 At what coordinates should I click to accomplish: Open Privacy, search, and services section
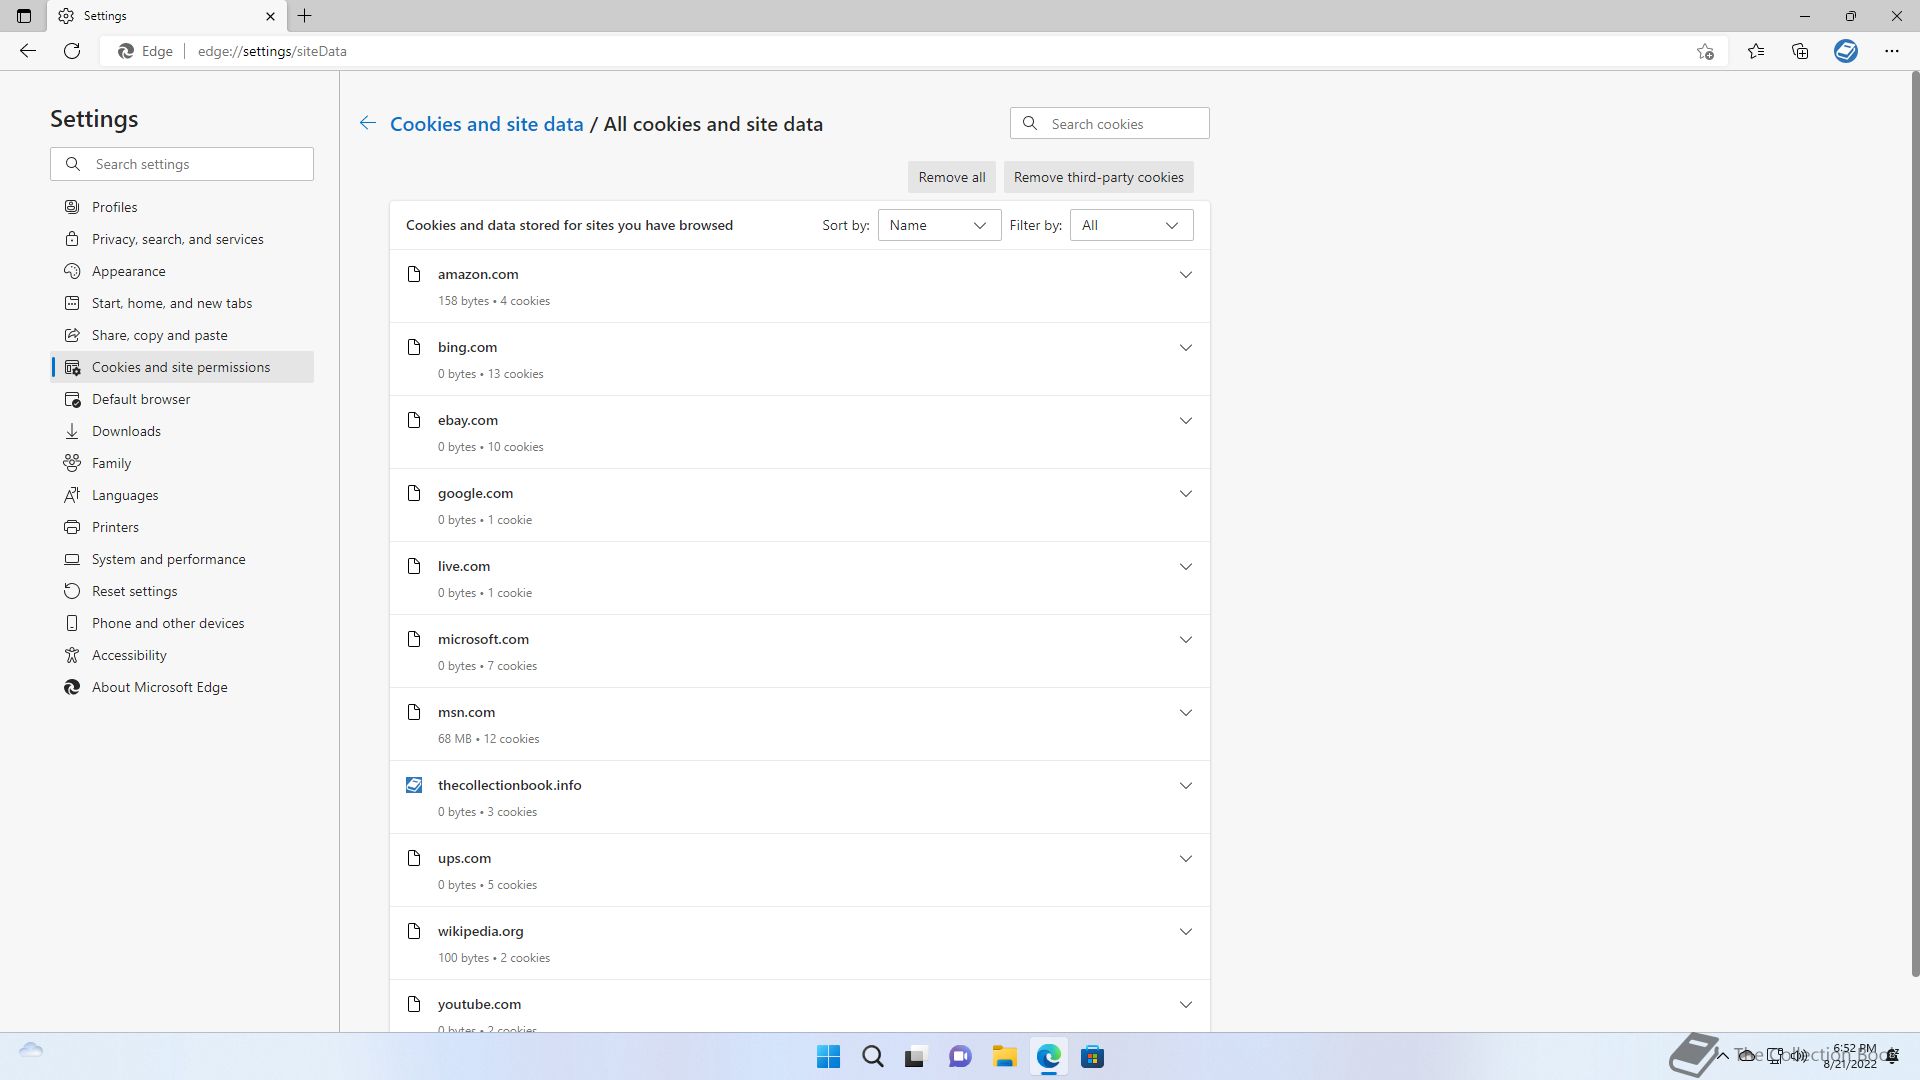[x=182, y=239]
